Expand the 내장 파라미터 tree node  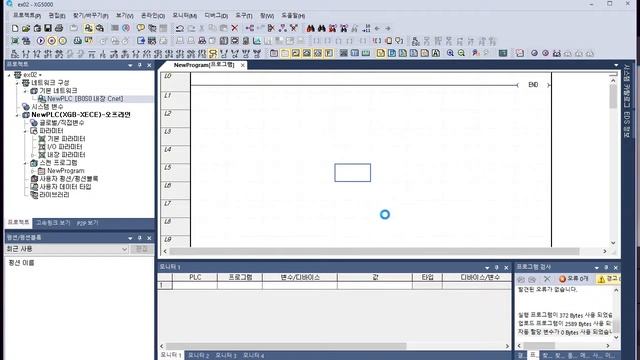pos(33,155)
